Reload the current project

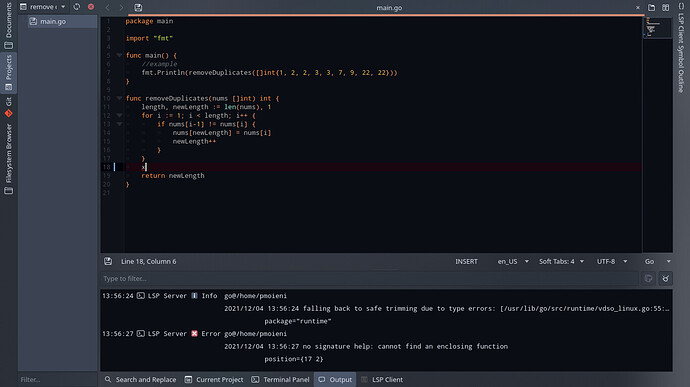pos(77,7)
